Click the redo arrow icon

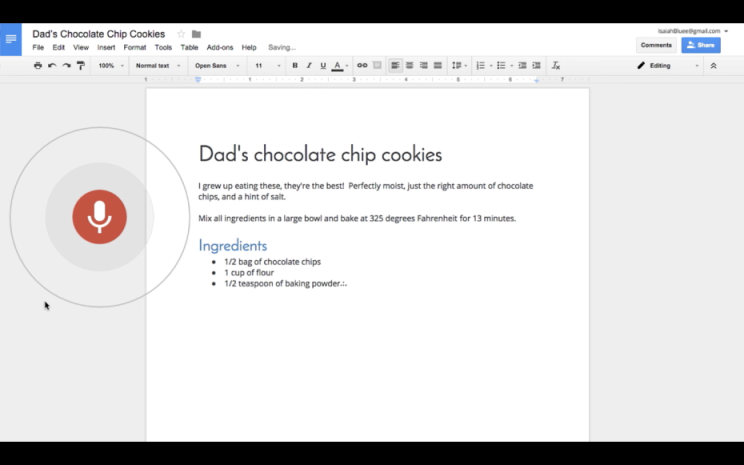[x=66, y=66]
